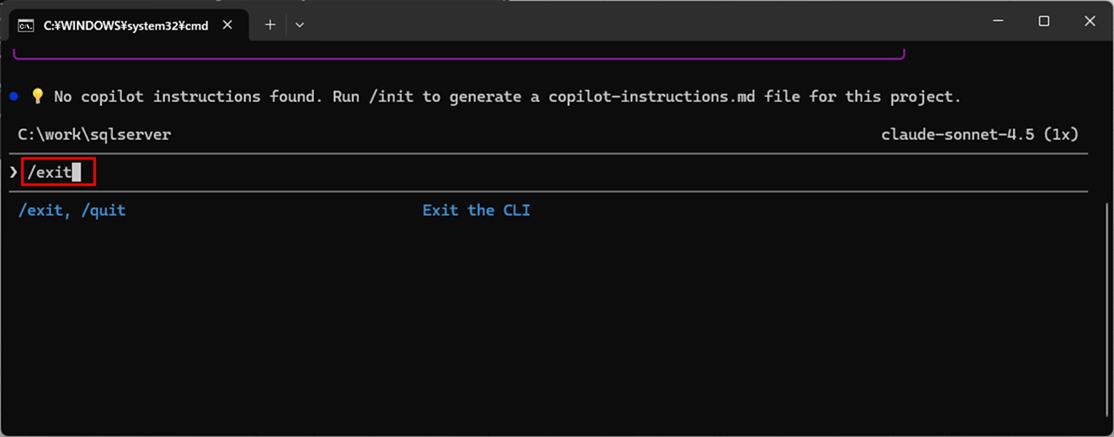Click the prompt chevron before /exit

13,172
